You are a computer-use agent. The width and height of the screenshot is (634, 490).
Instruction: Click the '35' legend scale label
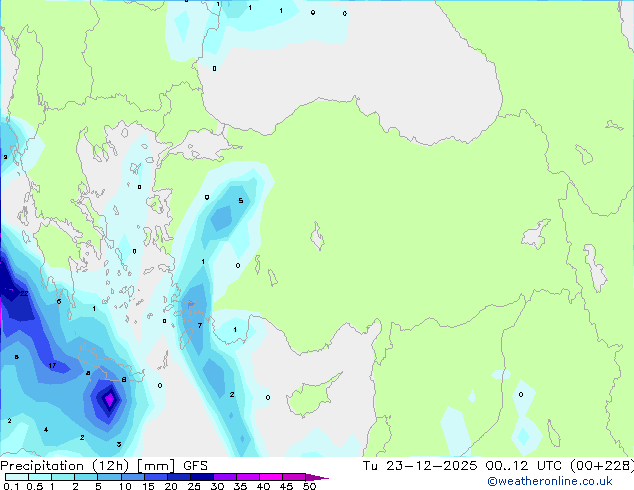(241, 486)
